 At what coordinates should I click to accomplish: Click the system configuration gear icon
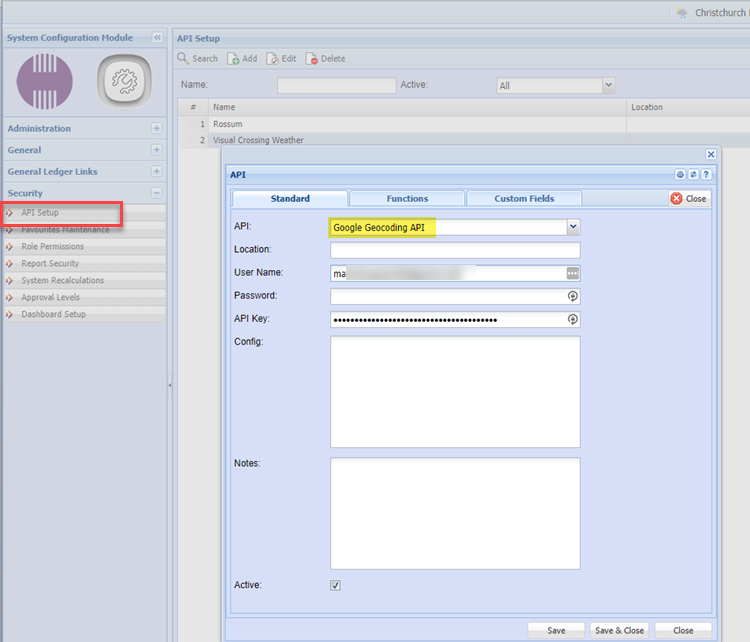tap(125, 81)
